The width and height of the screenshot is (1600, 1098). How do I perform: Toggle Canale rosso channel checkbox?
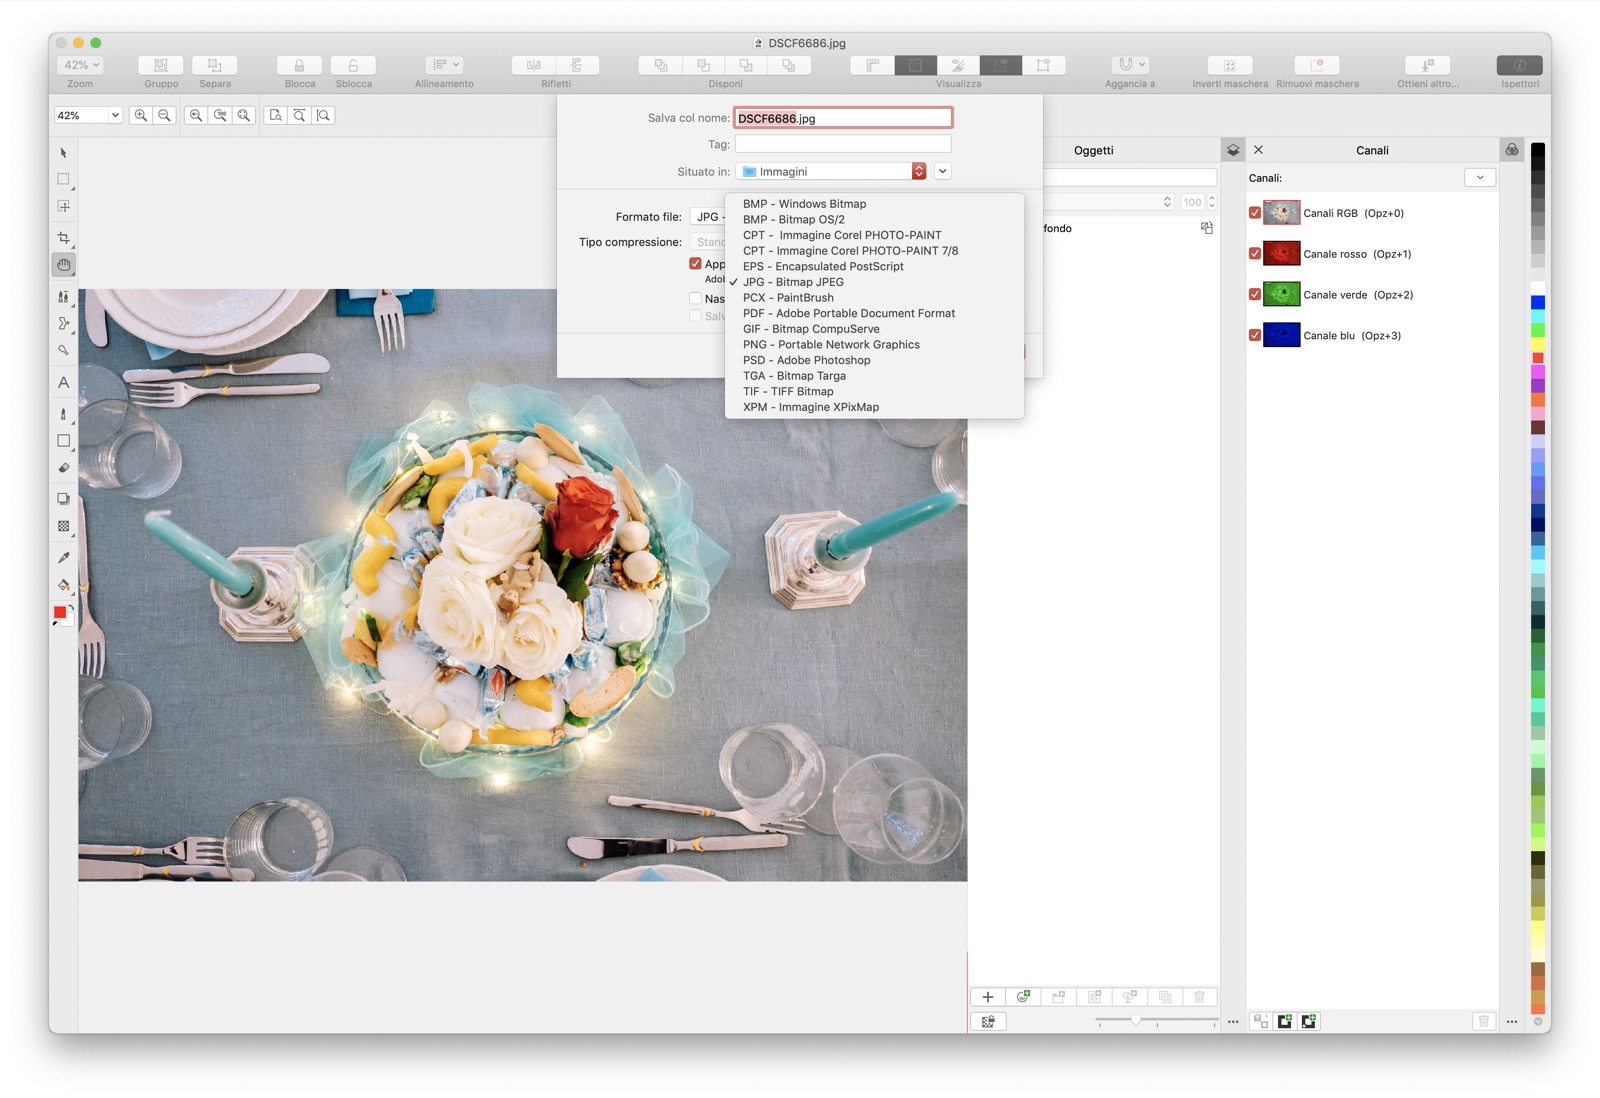(x=1255, y=254)
